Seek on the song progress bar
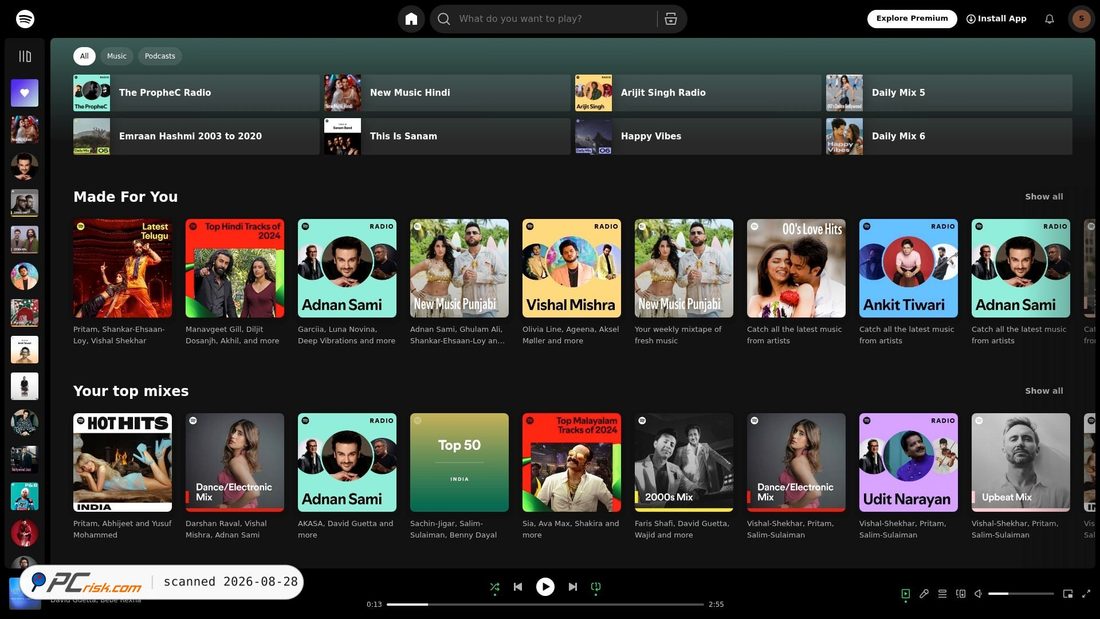The width and height of the screenshot is (1100, 619). 545,604
